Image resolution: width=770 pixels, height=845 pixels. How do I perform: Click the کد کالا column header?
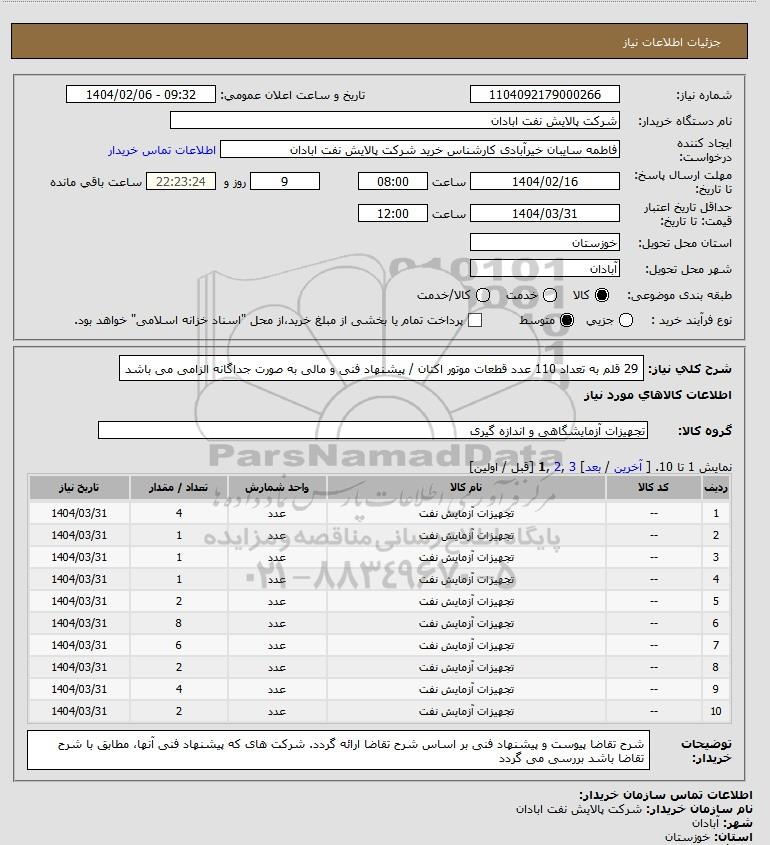click(x=654, y=487)
